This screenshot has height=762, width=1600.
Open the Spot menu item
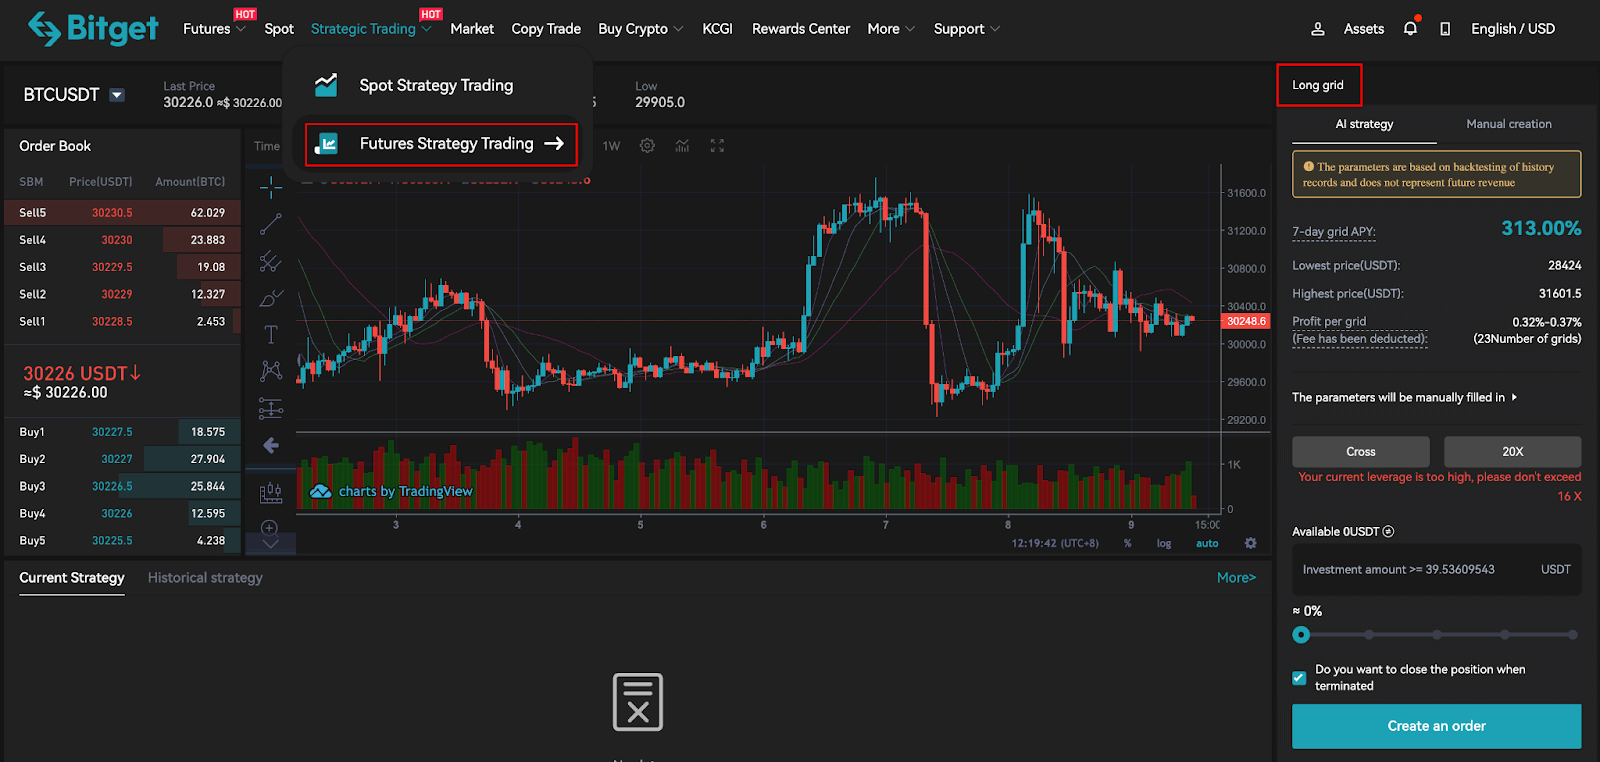pyautogui.click(x=279, y=29)
